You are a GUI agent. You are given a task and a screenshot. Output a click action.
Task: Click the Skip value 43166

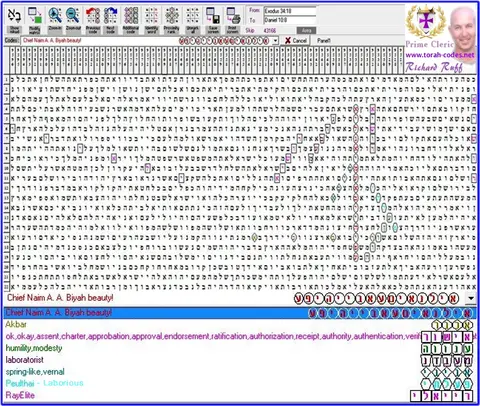point(270,30)
